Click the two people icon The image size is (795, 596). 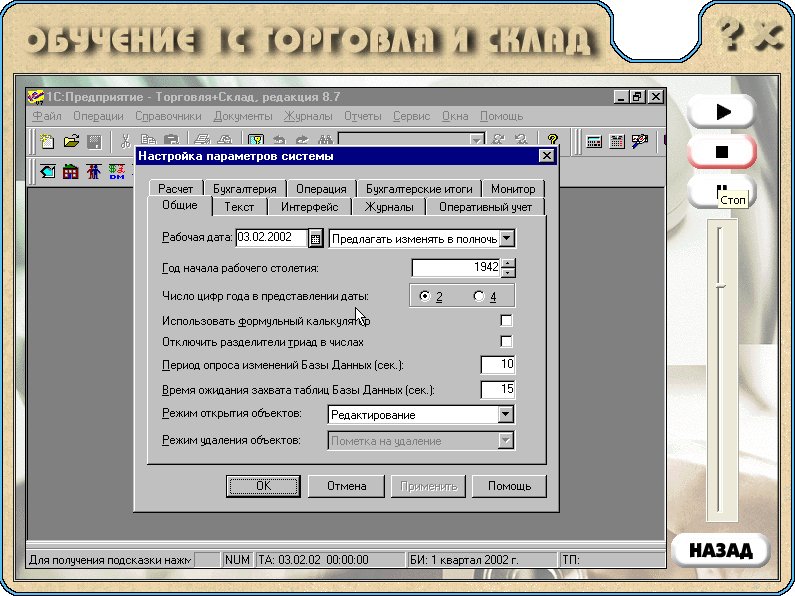94,171
